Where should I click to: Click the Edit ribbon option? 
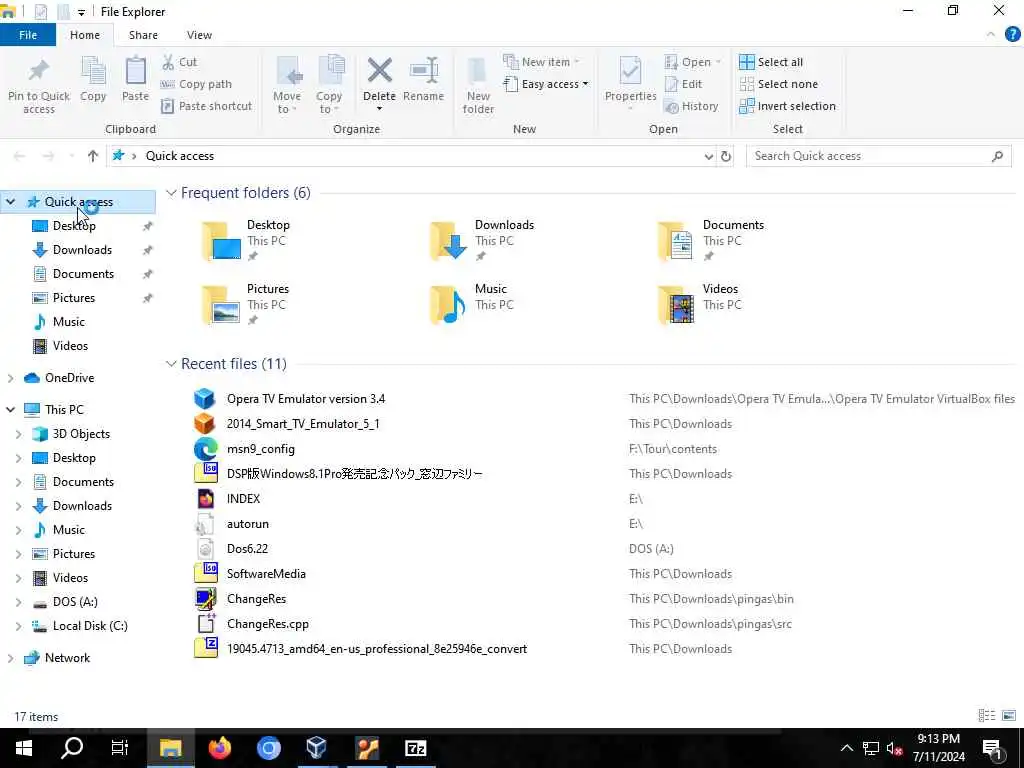pos(683,84)
